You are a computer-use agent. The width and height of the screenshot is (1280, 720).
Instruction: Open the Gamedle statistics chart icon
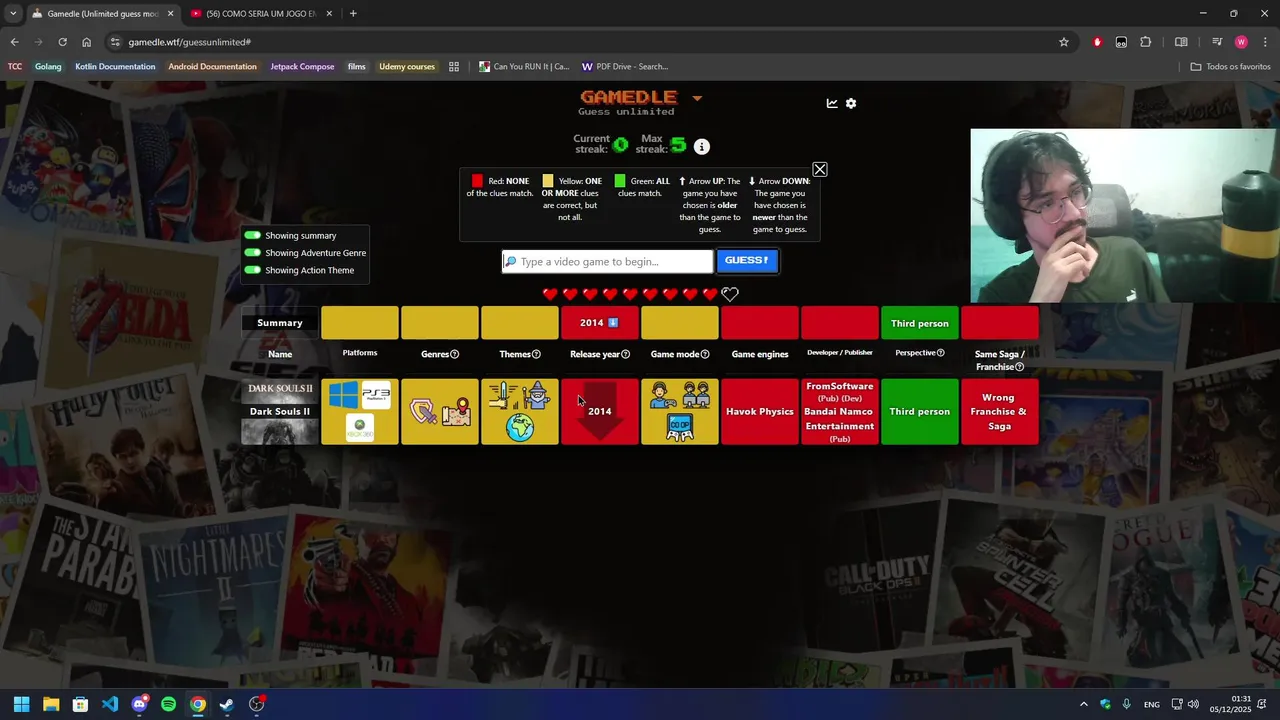pyautogui.click(x=832, y=103)
